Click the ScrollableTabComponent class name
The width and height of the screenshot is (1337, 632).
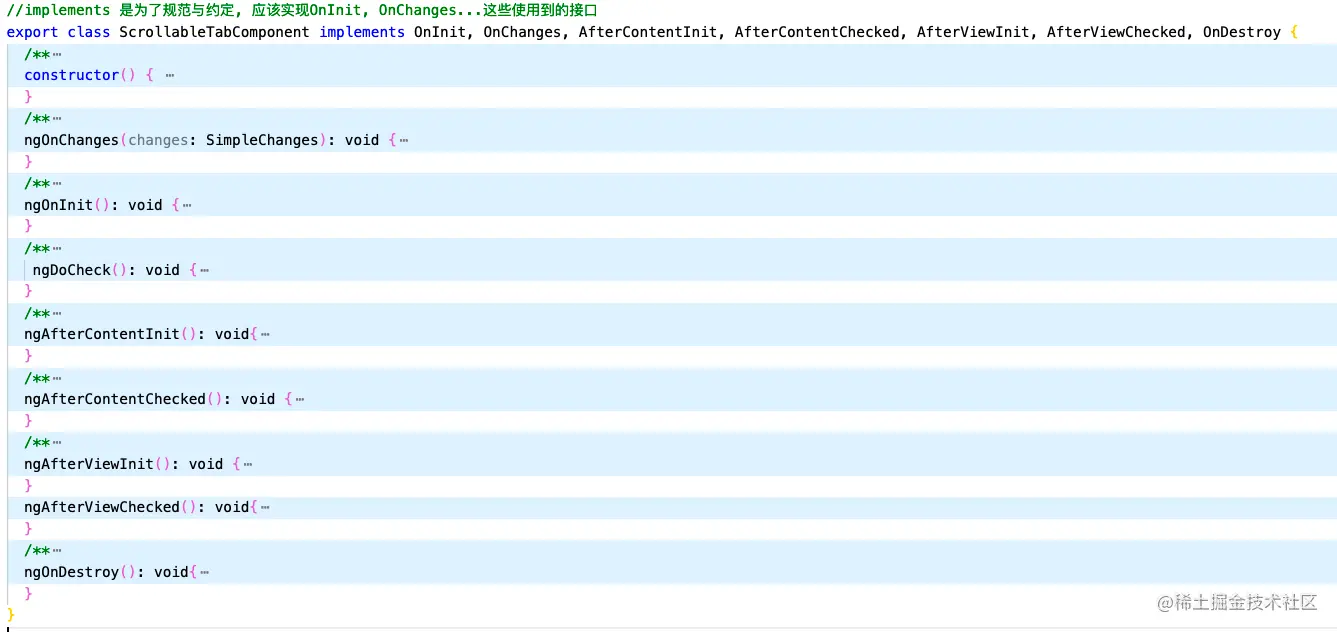(215, 32)
